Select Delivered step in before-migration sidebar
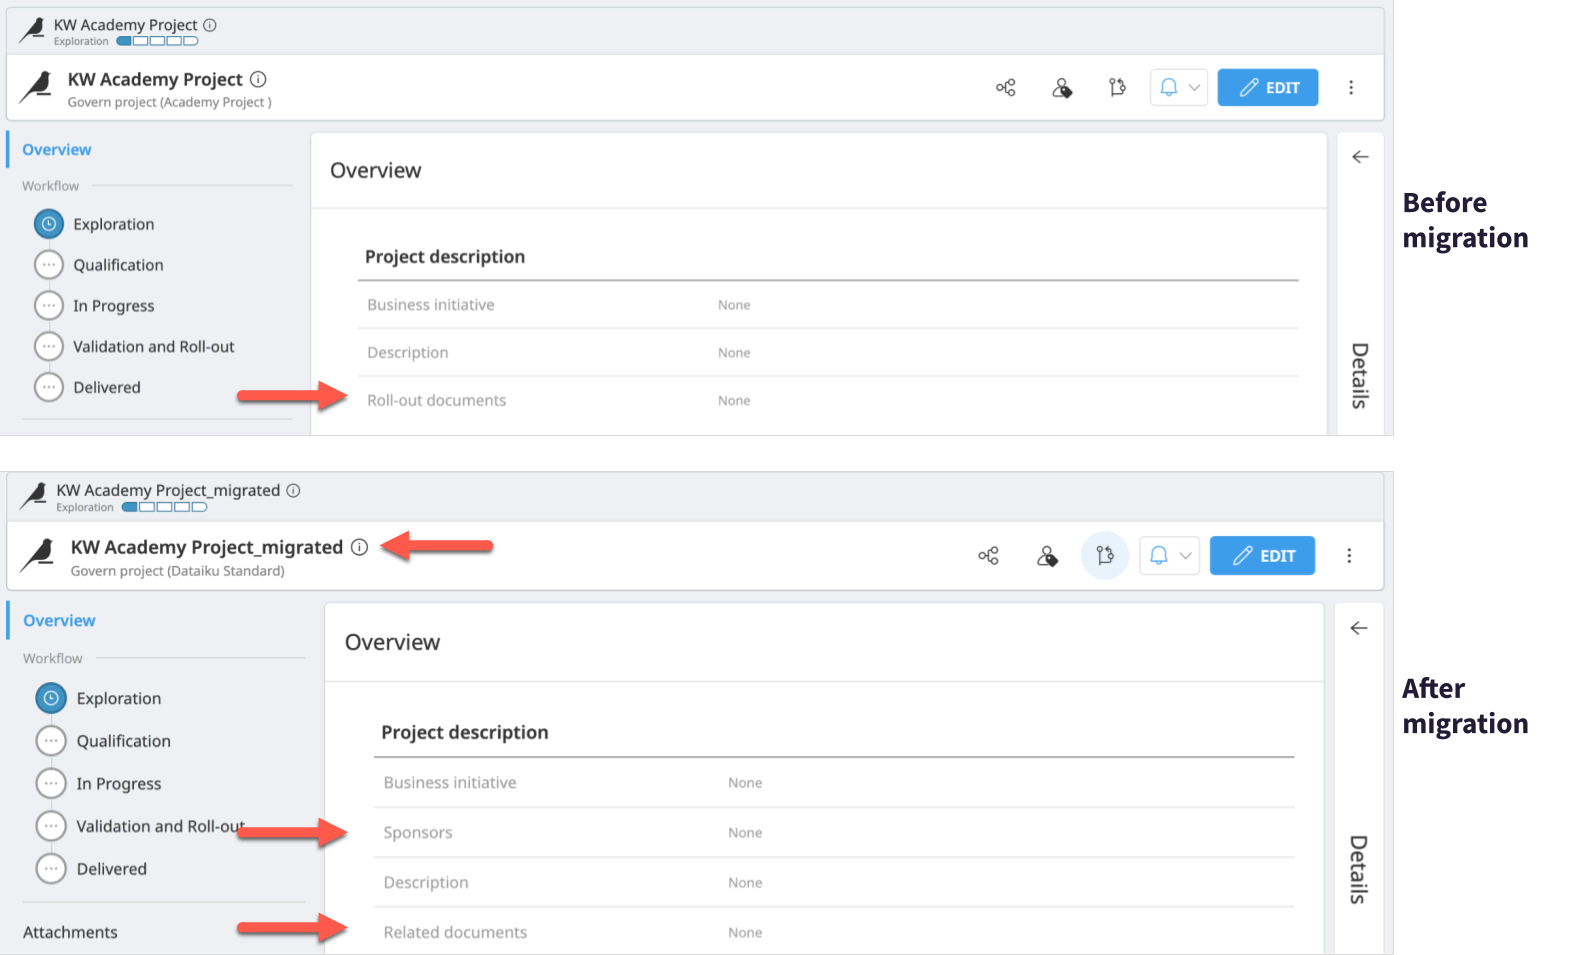1578x955 pixels. pos(87,388)
